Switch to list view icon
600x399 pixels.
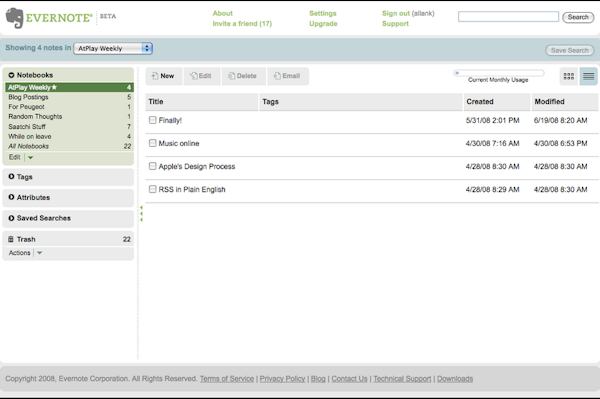[x=589, y=76]
